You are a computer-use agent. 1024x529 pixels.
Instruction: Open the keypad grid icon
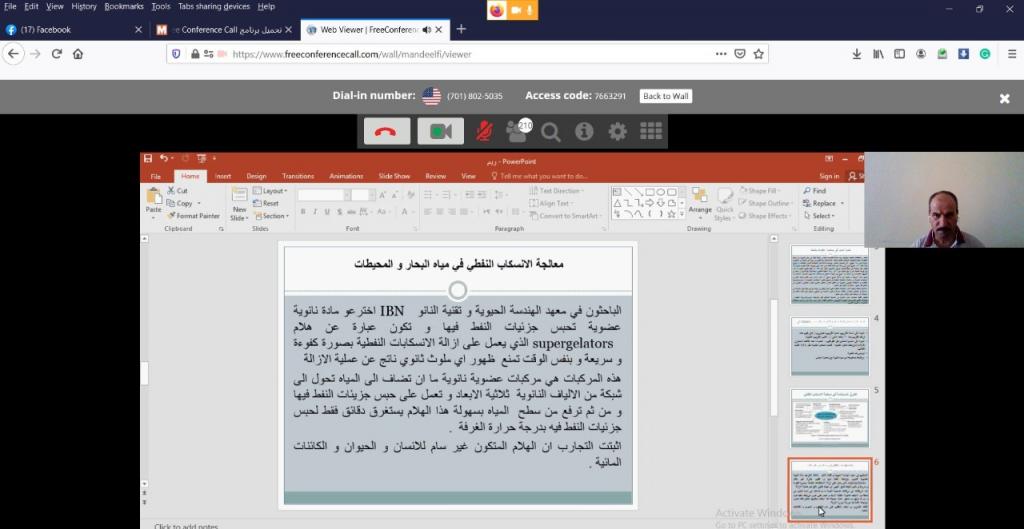click(651, 131)
